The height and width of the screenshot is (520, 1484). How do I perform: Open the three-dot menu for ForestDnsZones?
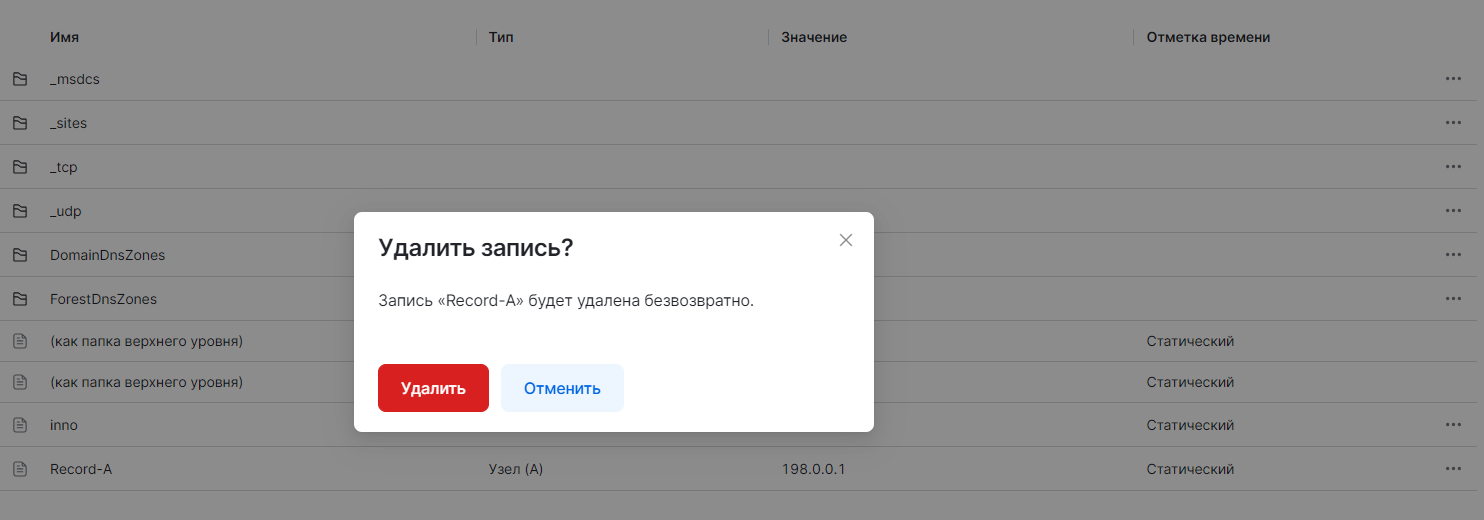tap(1453, 299)
